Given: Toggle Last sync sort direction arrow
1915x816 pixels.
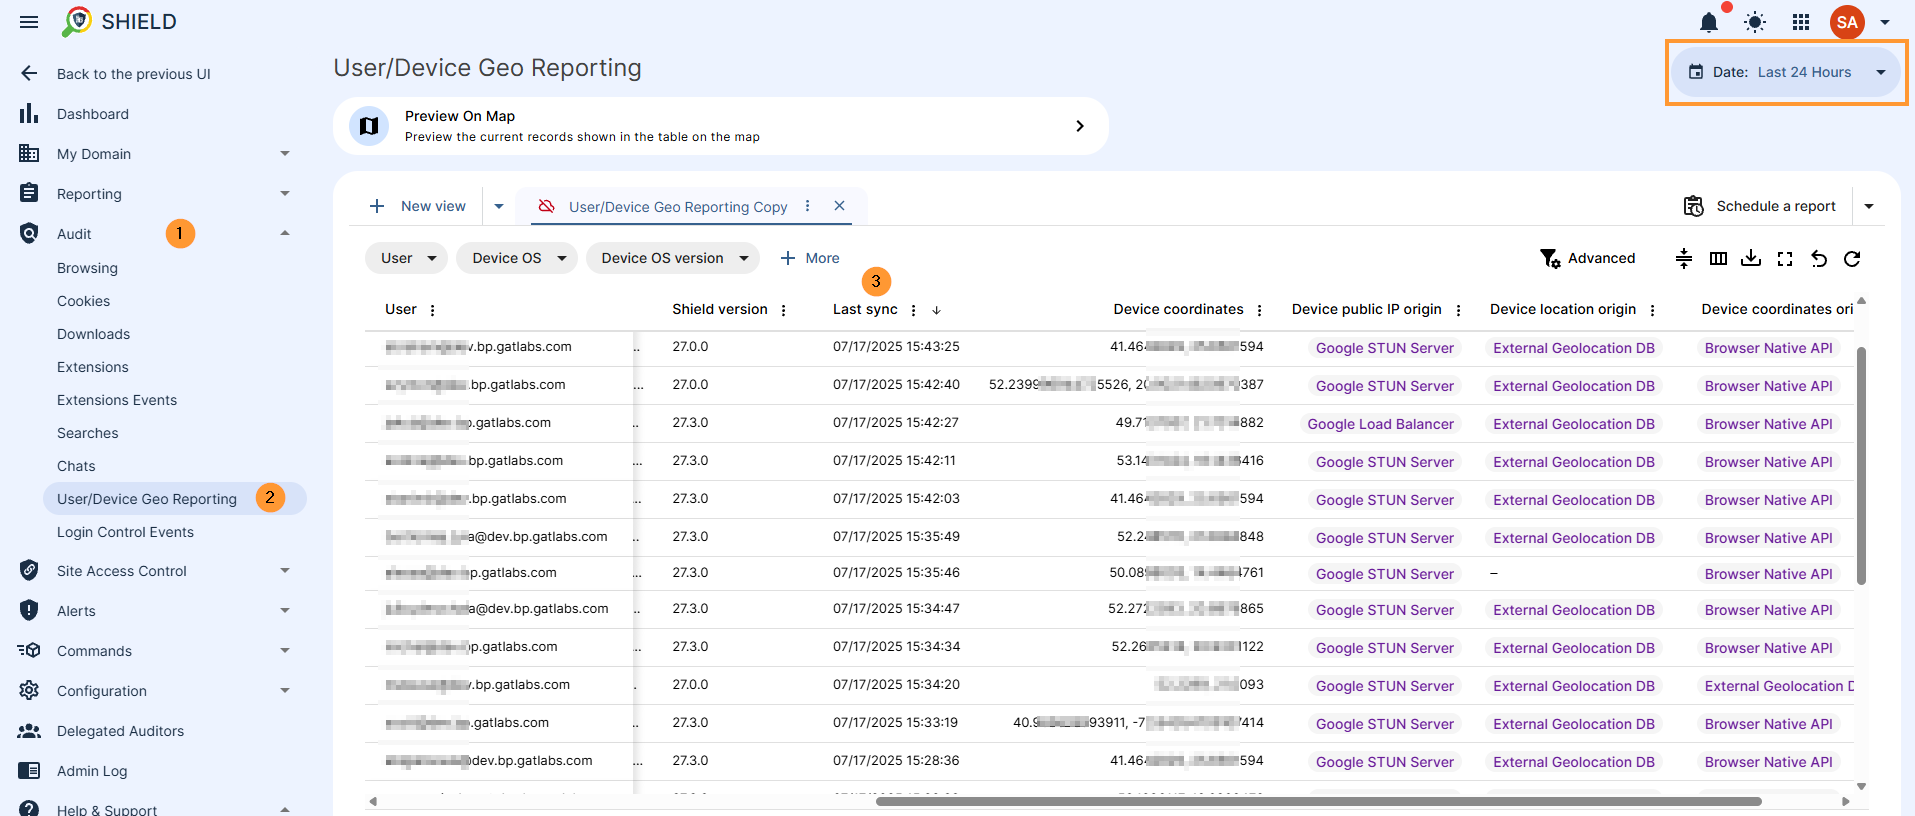Looking at the screenshot, I should click(x=937, y=310).
